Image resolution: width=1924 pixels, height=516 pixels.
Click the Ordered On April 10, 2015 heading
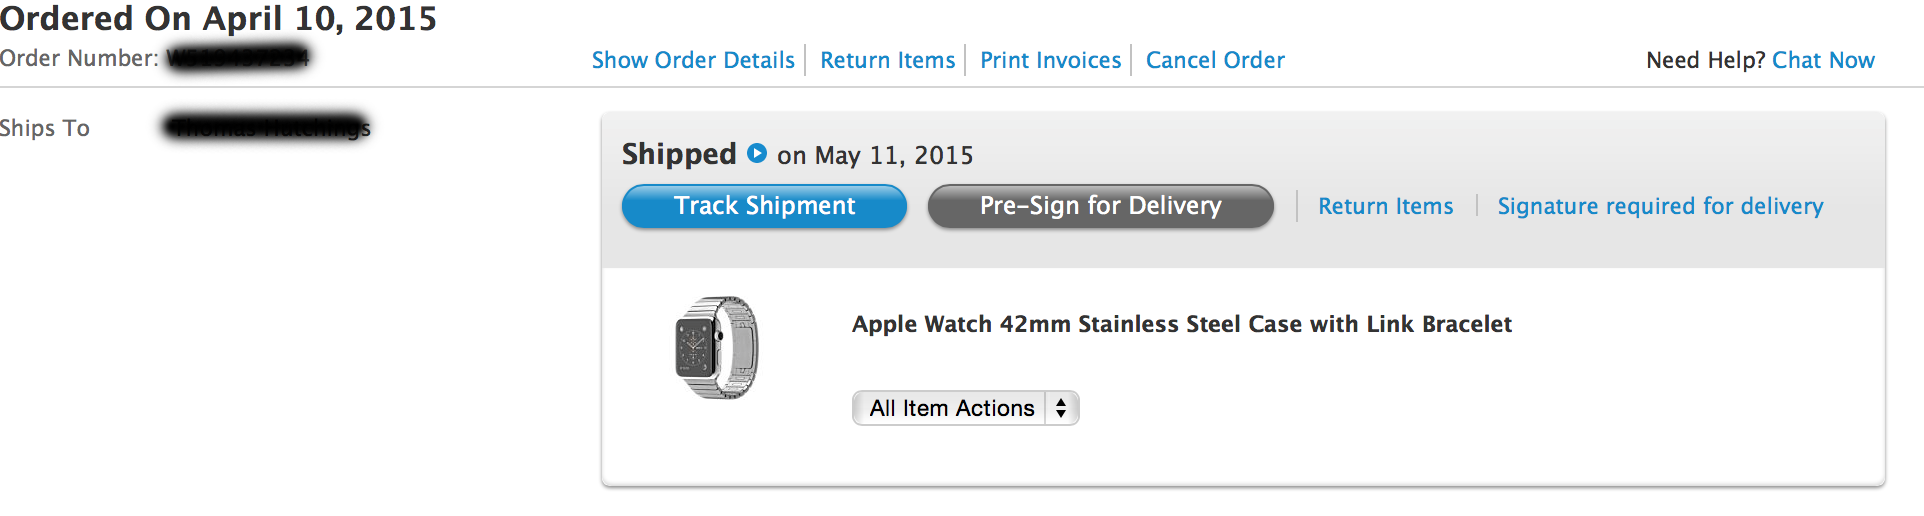218,18
